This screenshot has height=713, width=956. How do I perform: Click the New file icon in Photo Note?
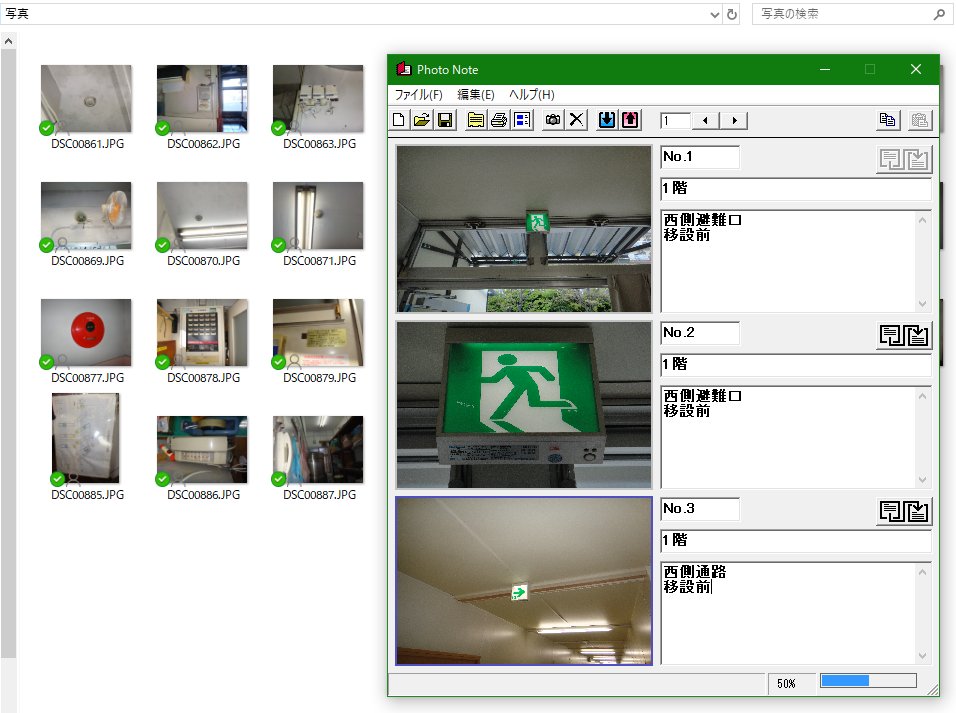(399, 120)
